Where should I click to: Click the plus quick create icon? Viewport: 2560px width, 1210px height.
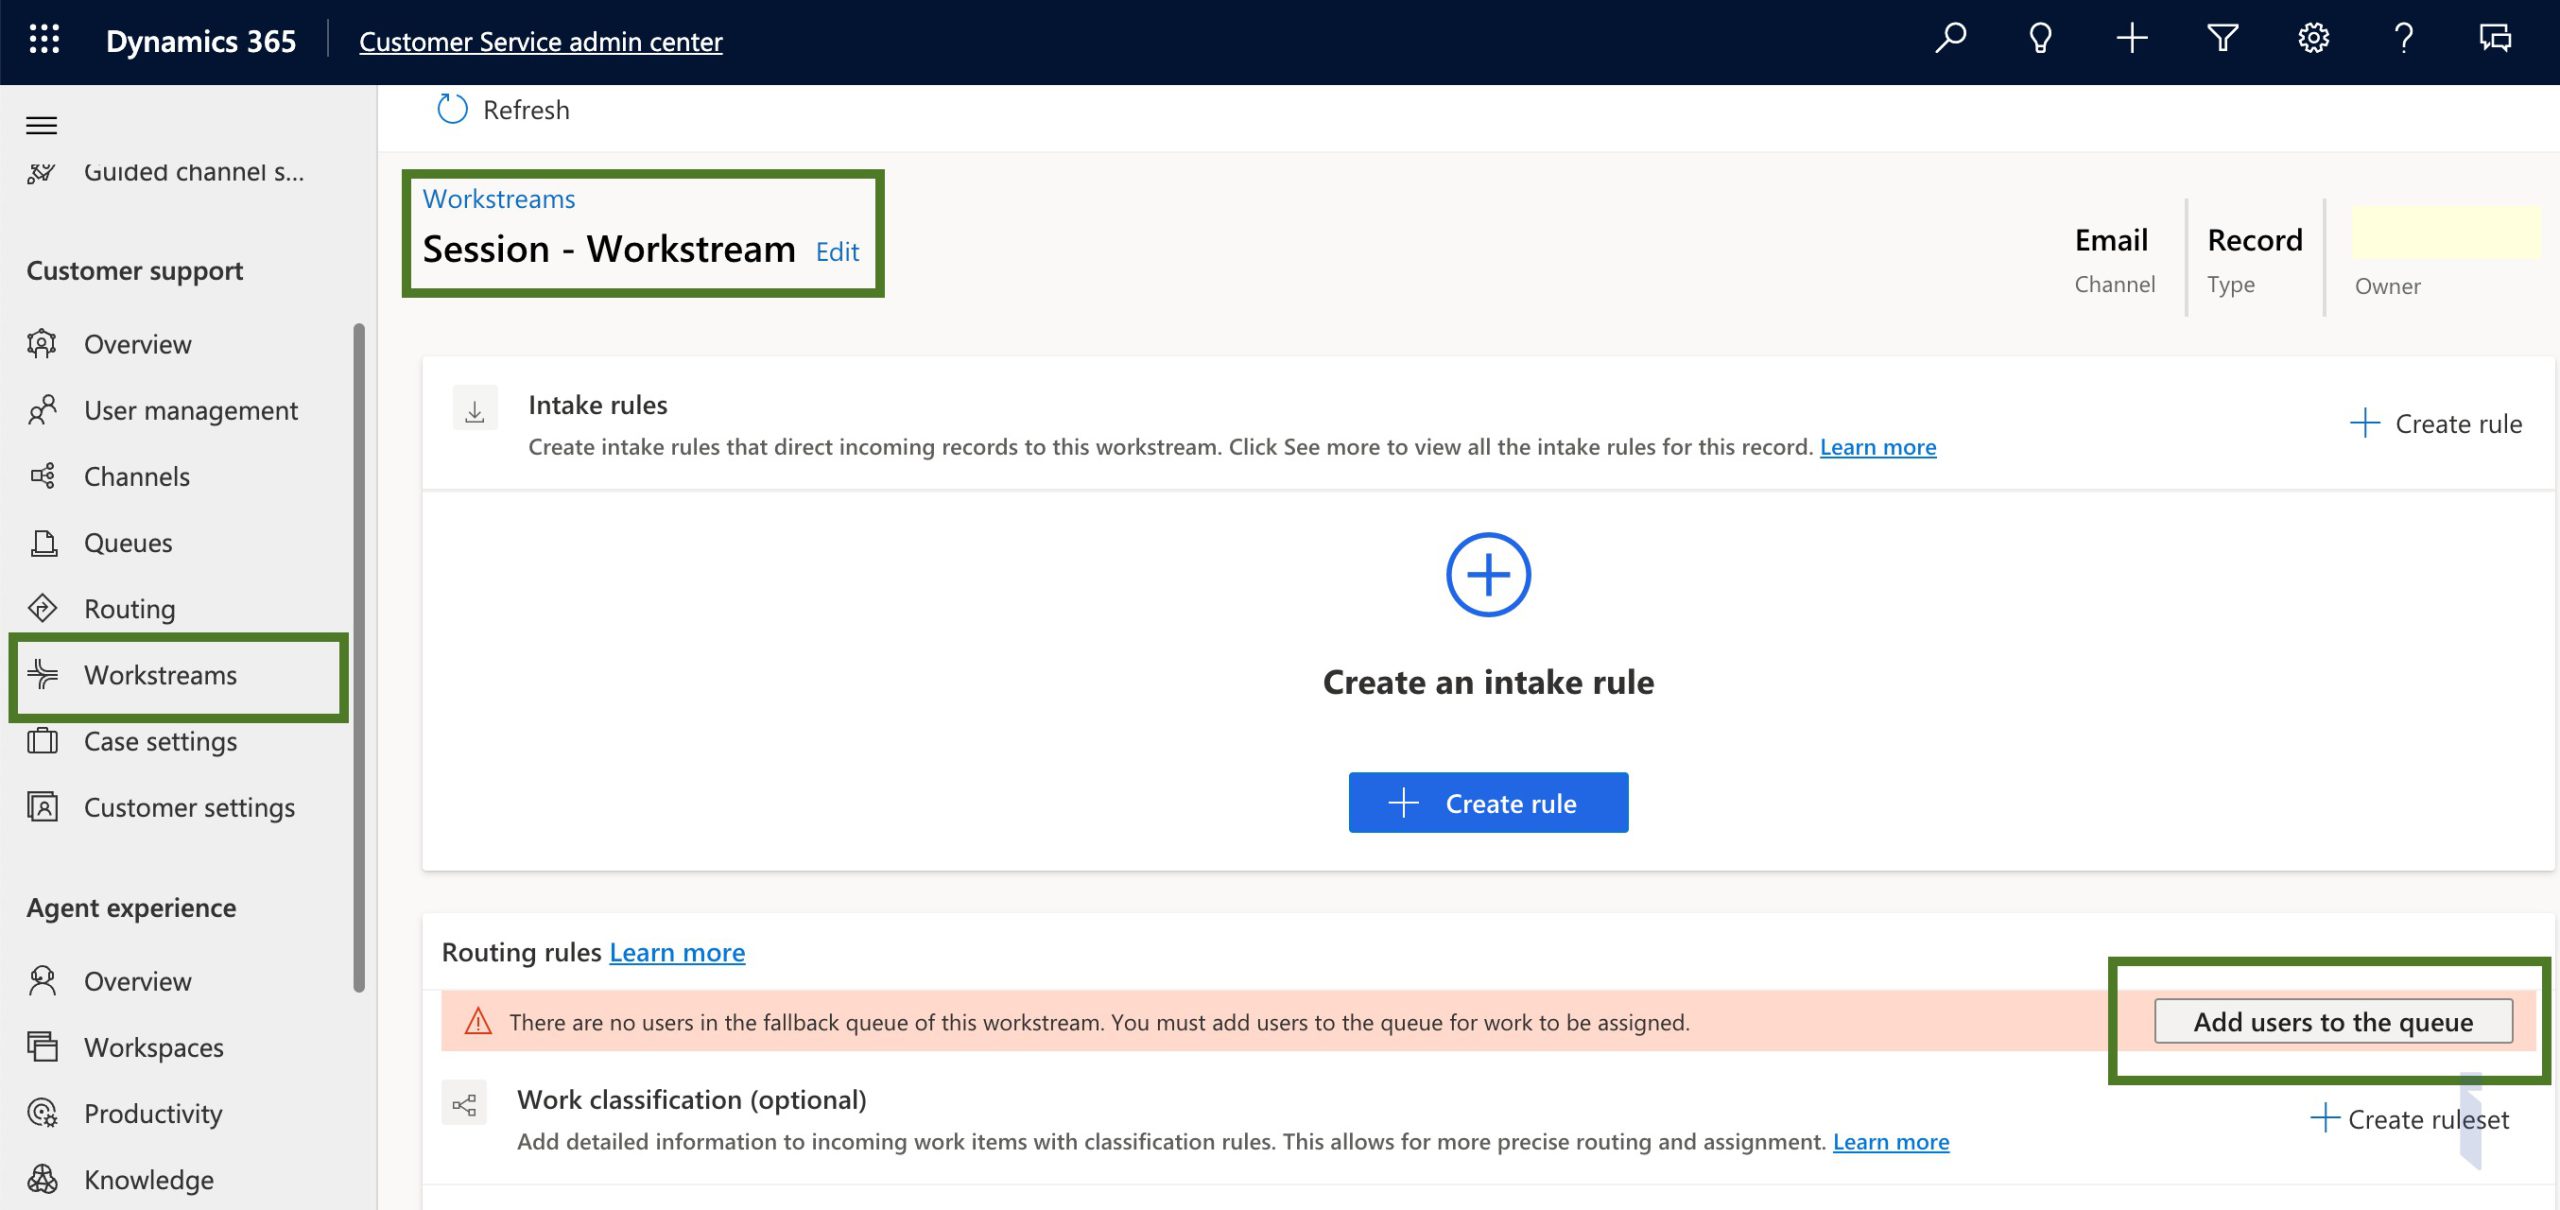tap(2131, 40)
